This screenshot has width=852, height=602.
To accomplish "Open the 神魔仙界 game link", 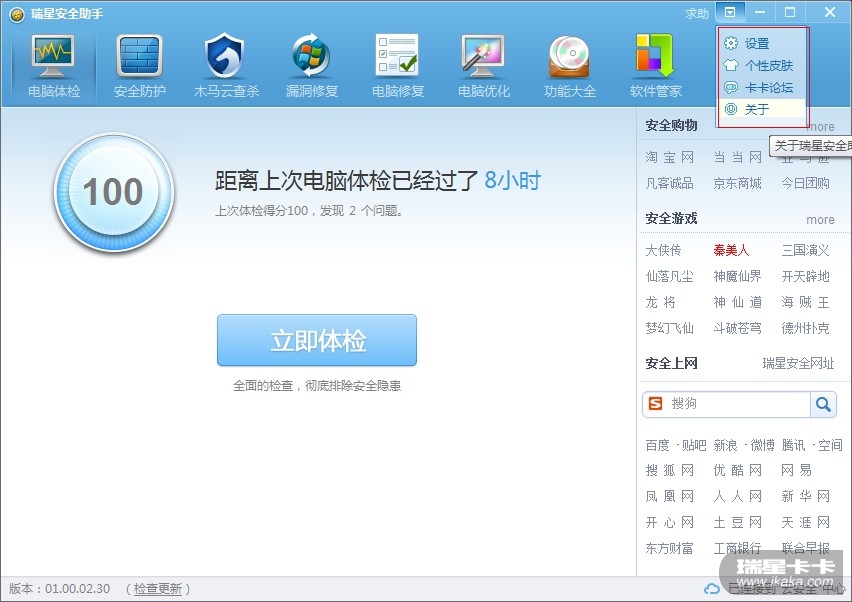I will (737, 276).
